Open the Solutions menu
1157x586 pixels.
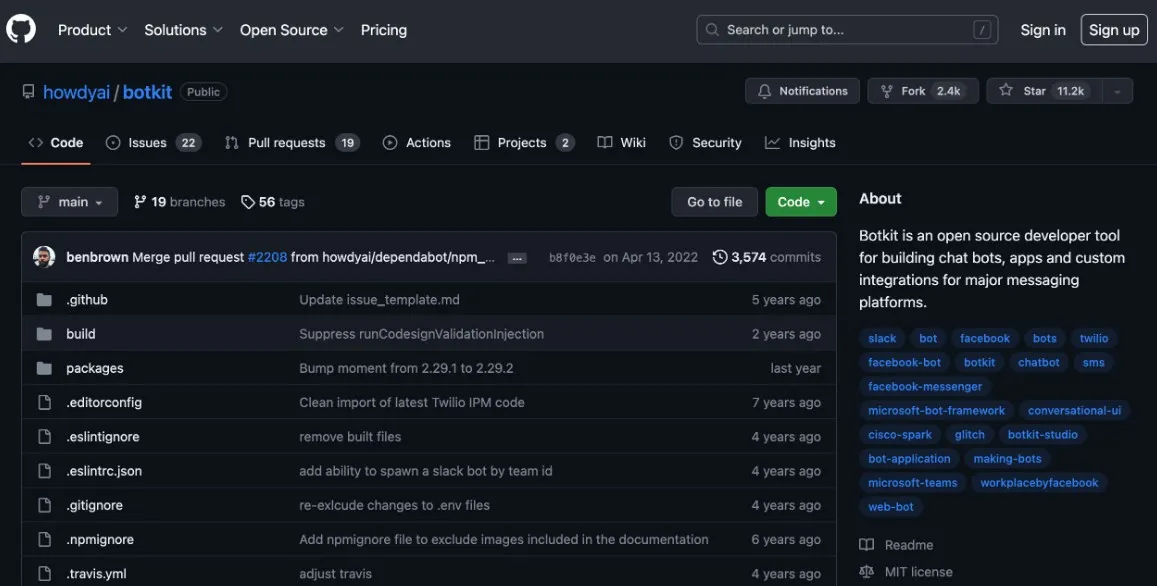pyautogui.click(x=183, y=30)
